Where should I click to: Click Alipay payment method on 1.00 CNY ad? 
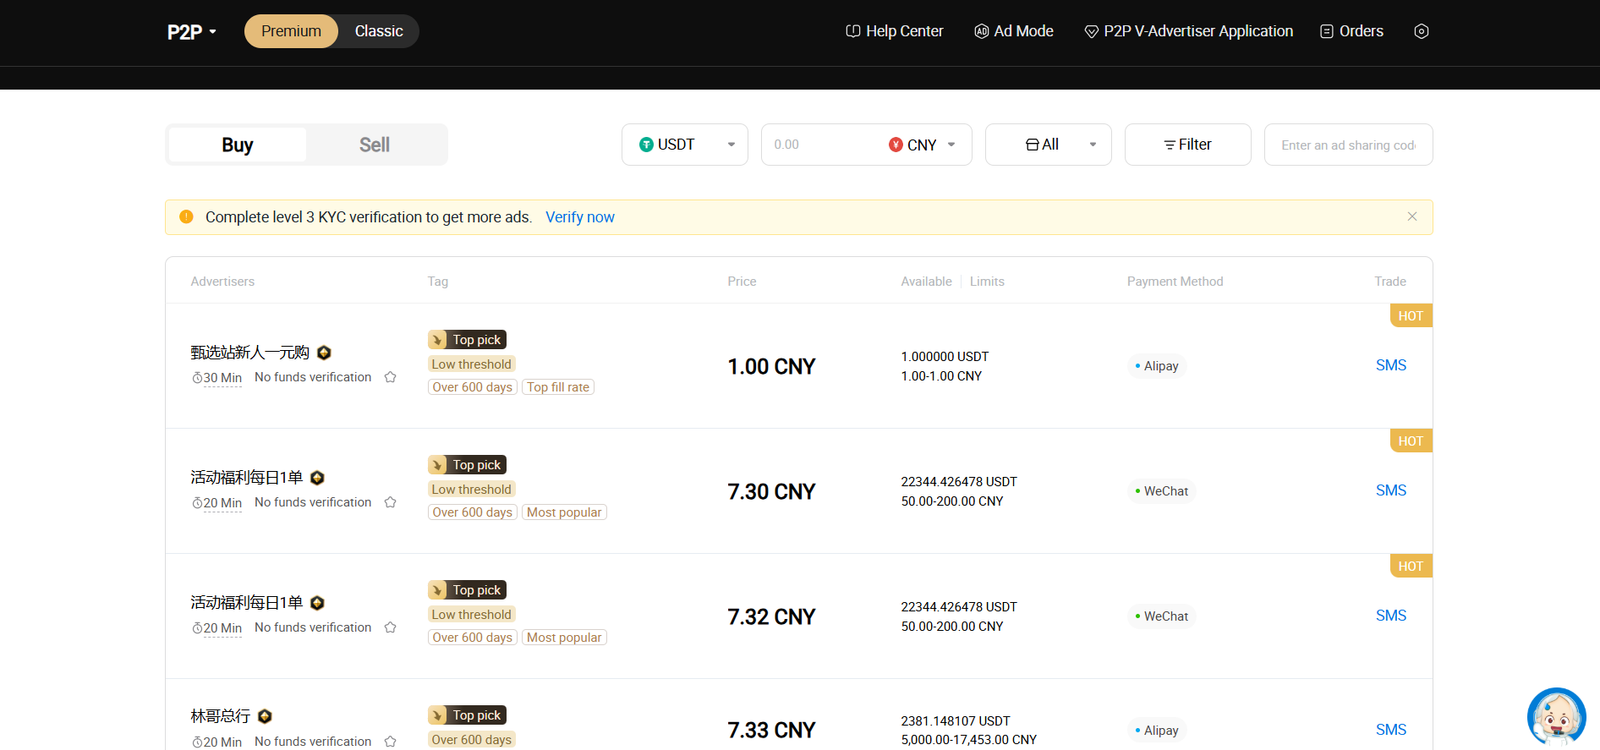[1156, 366]
